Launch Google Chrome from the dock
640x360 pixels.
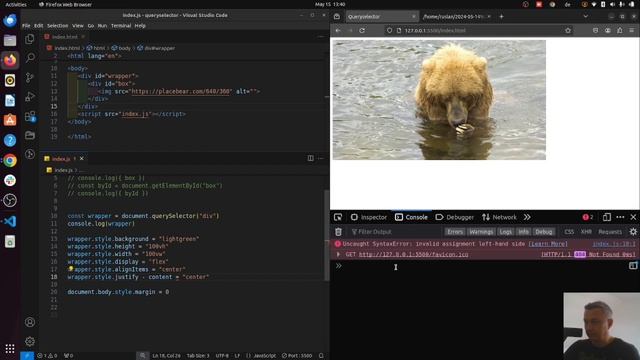tap(10, 160)
